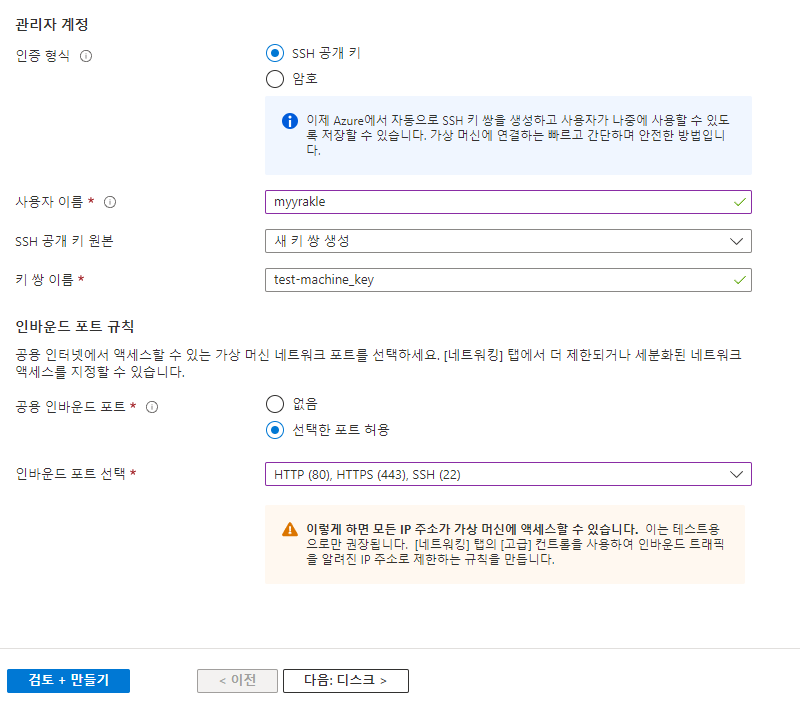Click orange warning triangle icon
This screenshot has width=800, height=703.
(290, 529)
